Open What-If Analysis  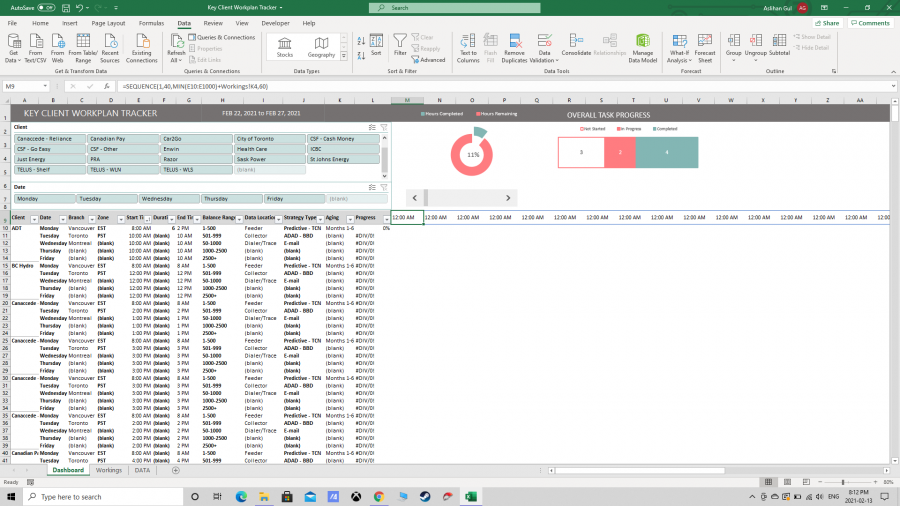(680, 48)
